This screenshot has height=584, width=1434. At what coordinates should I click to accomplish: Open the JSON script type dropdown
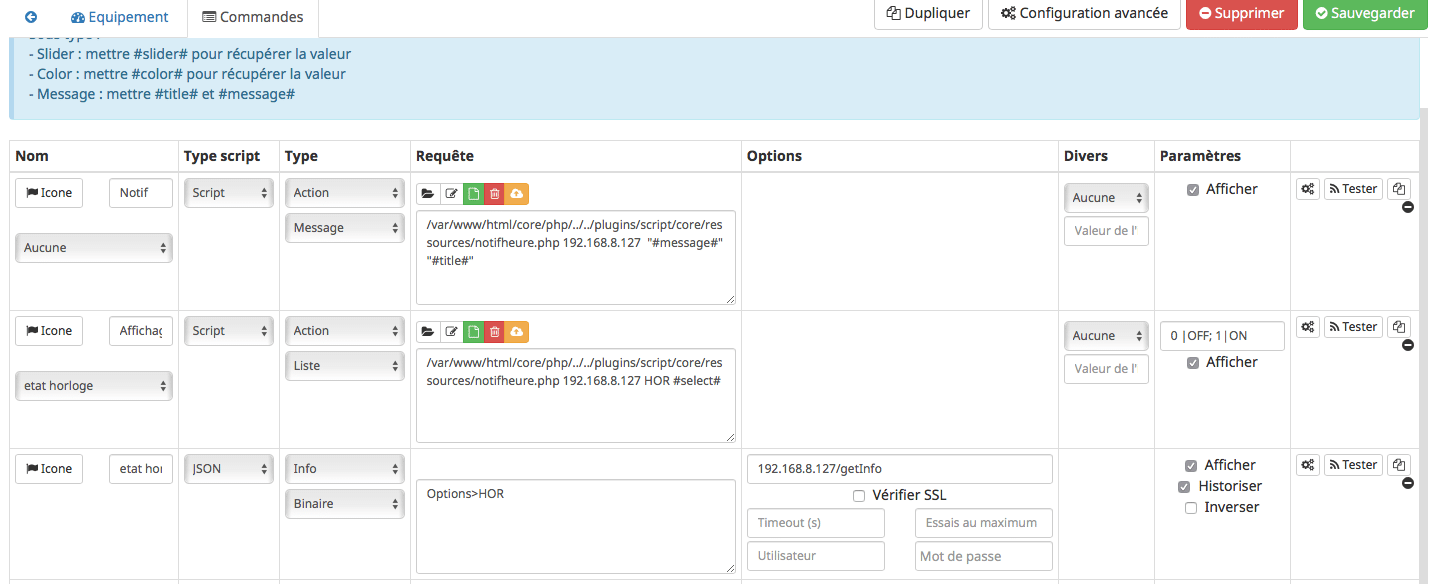click(228, 469)
